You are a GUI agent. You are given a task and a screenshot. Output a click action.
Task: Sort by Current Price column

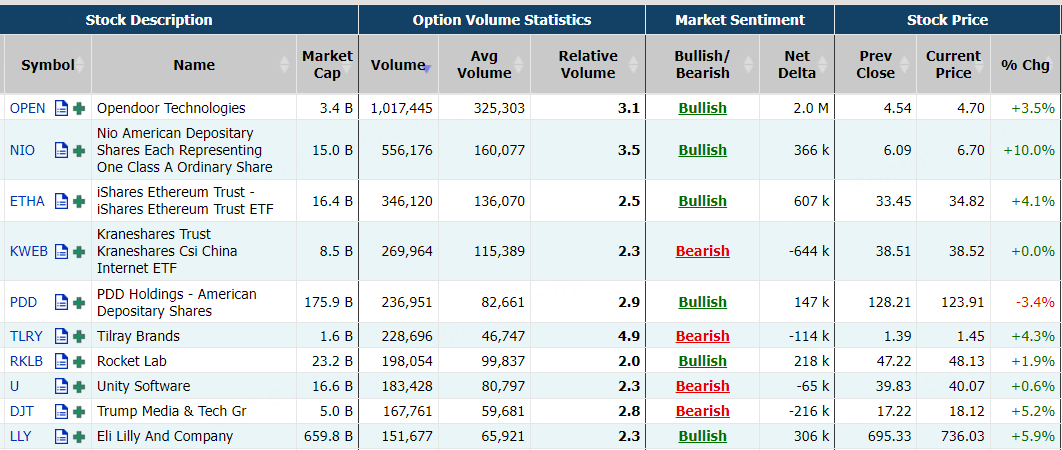coord(954,65)
